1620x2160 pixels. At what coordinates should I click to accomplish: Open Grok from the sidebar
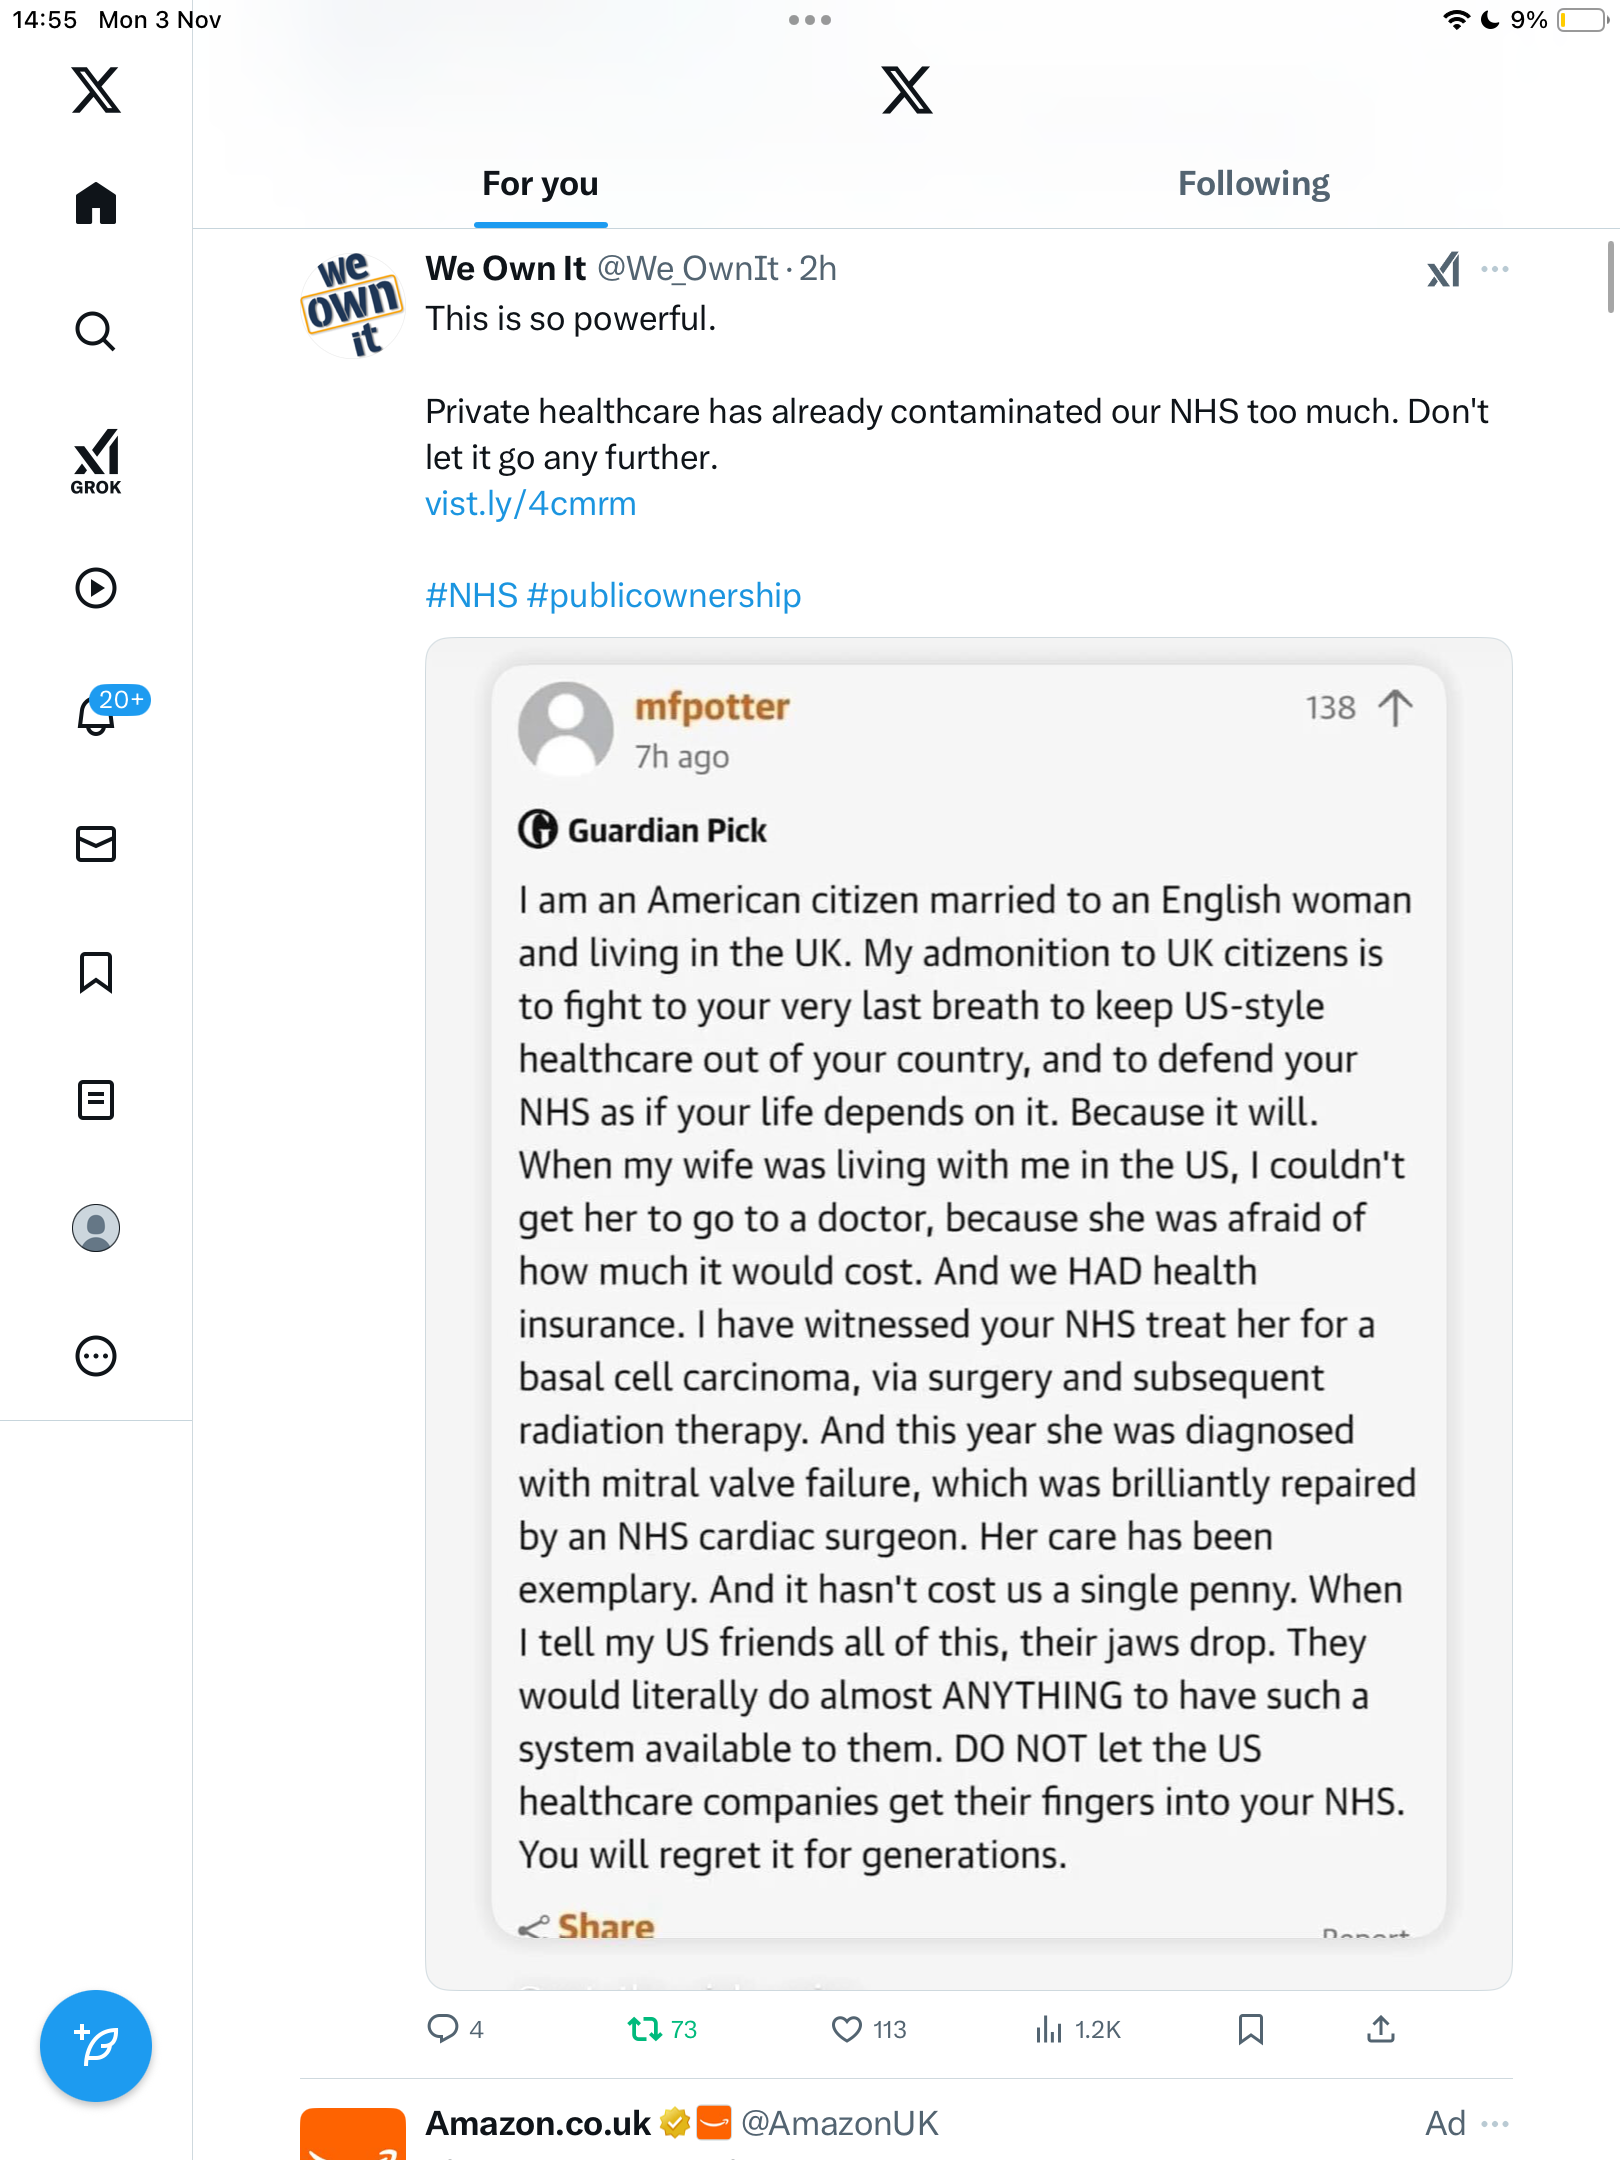(96, 461)
